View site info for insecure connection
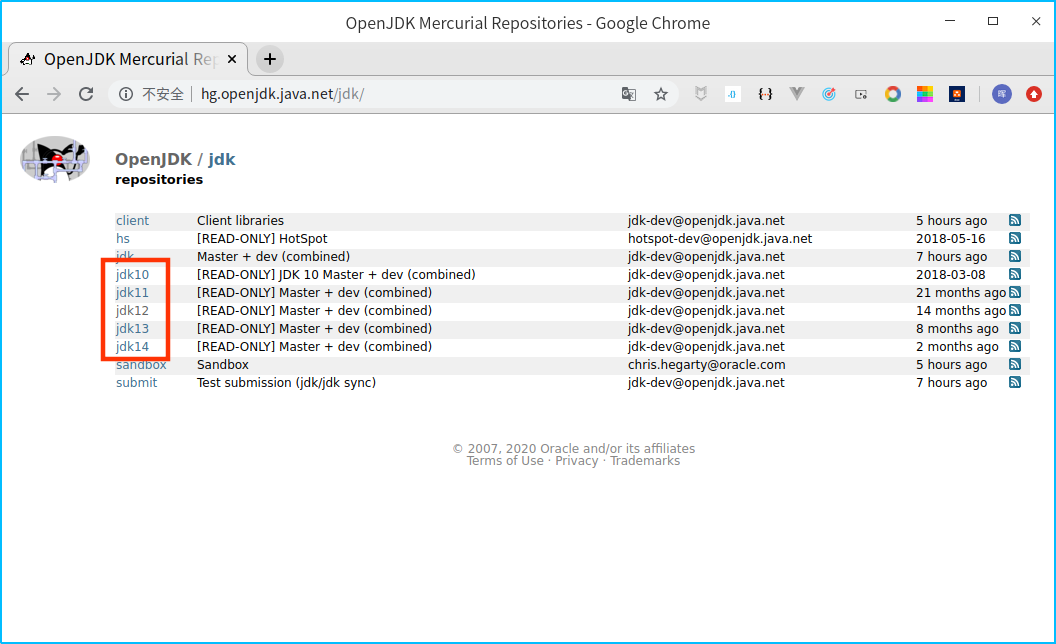The image size is (1056, 644). coord(126,94)
